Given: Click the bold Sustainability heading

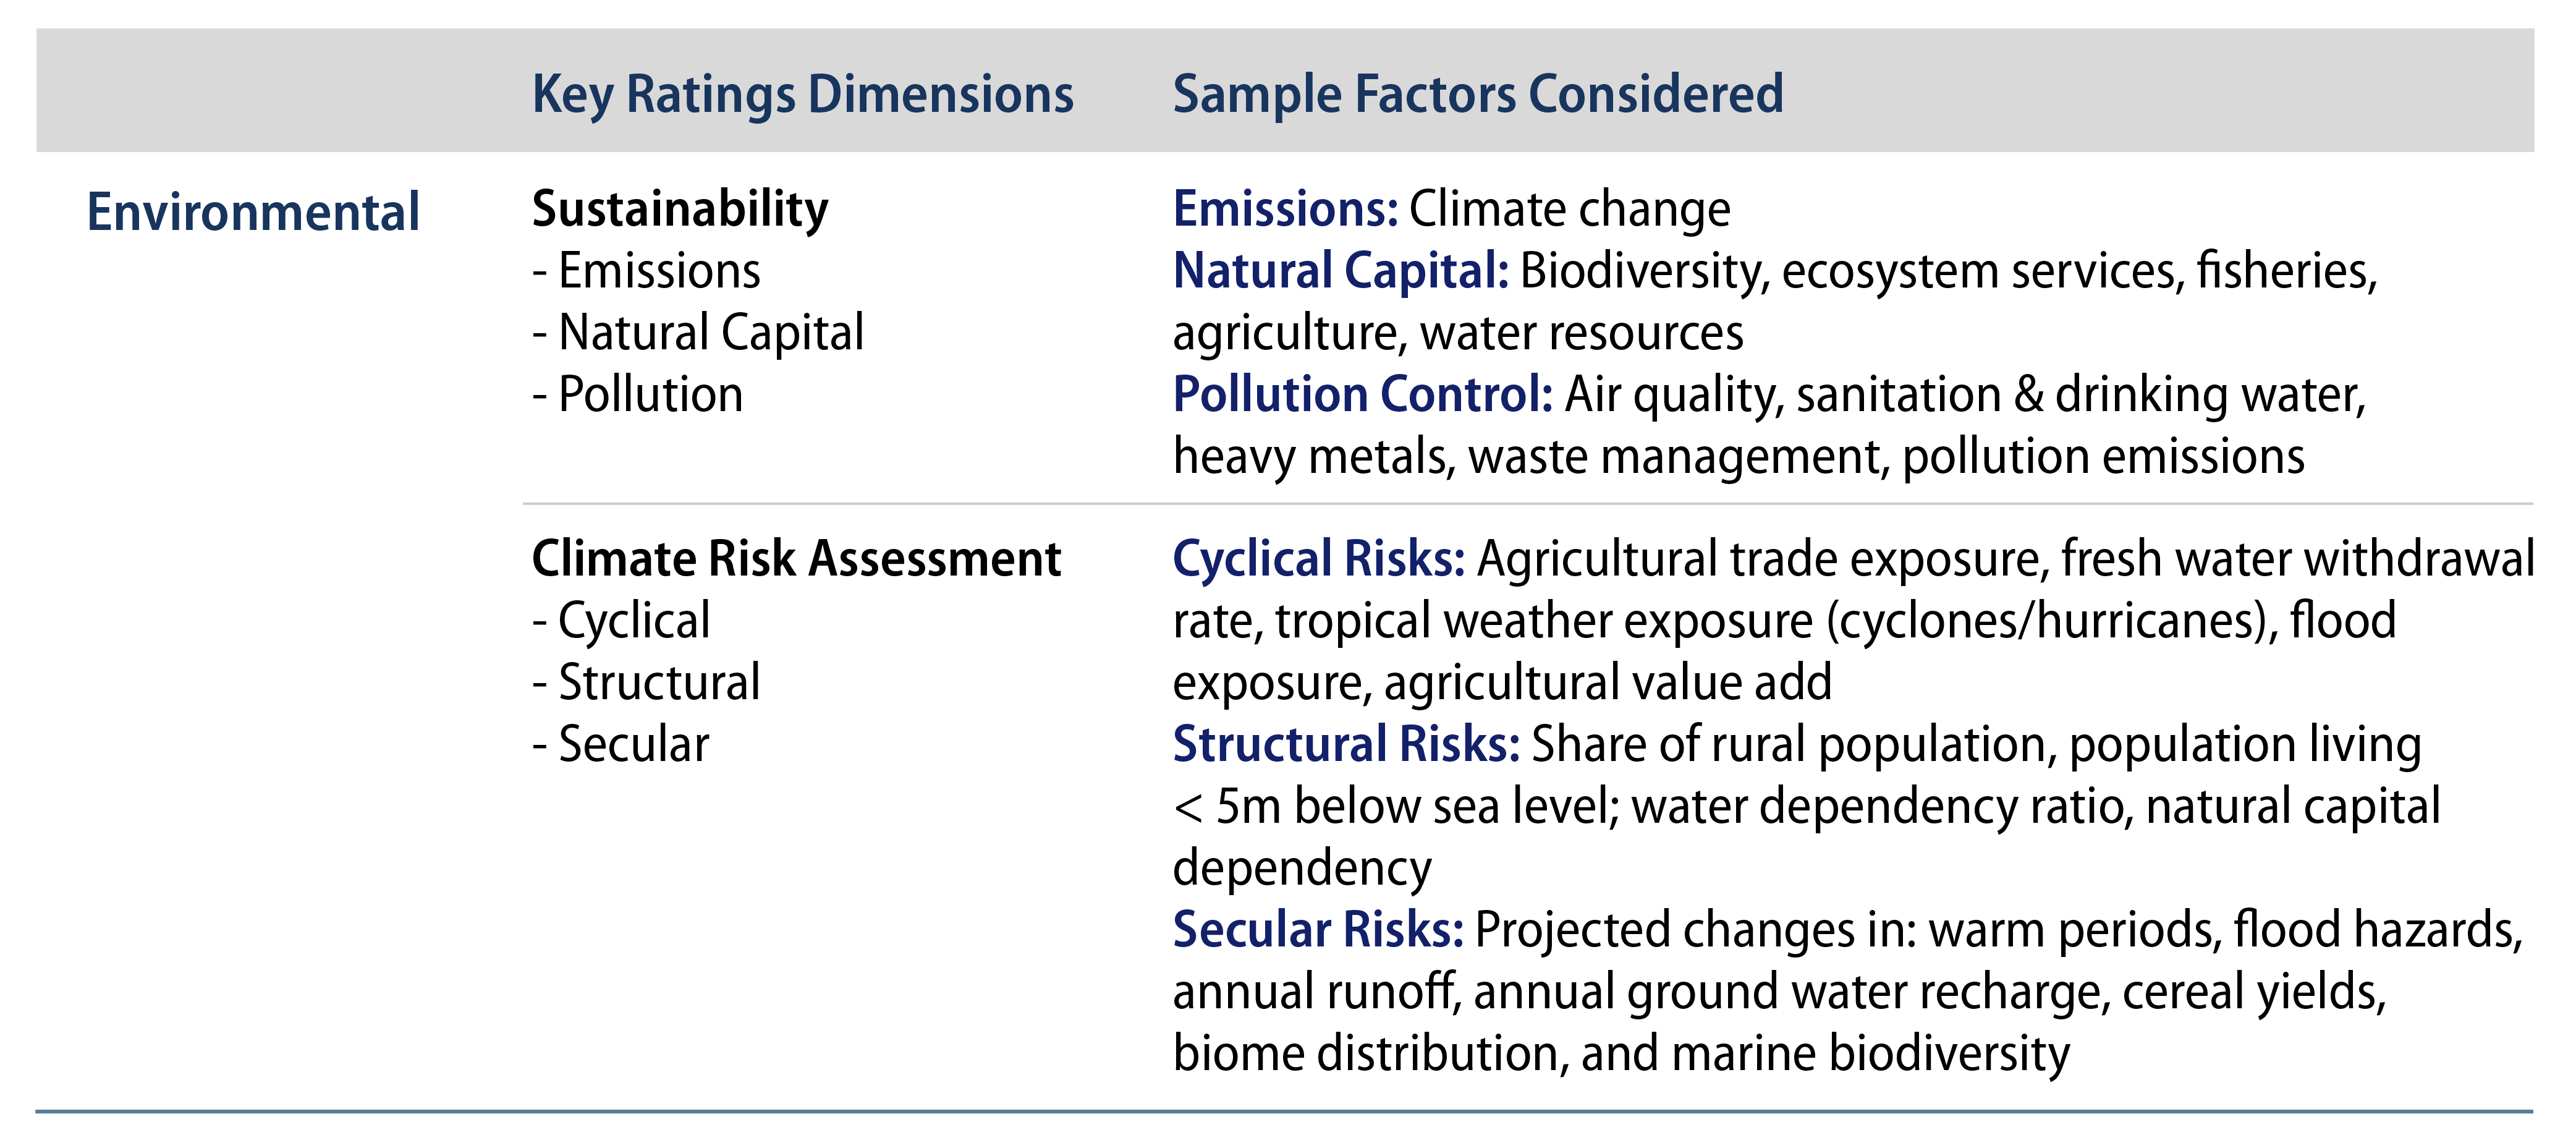Looking at the screenshot, I should coord(680,210).
